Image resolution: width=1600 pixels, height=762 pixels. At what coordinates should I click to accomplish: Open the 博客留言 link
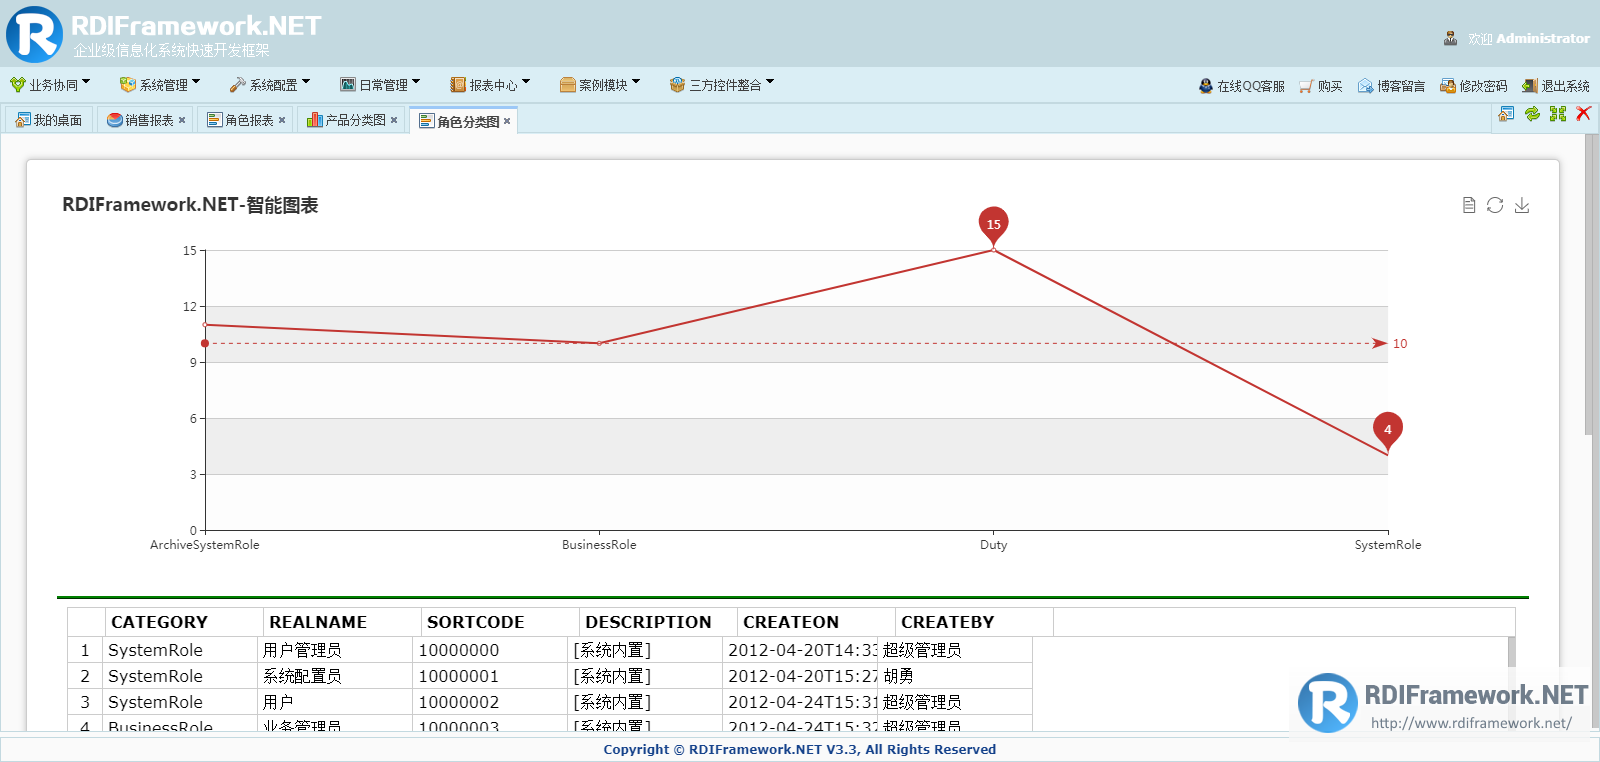[x=1401, y=86]
